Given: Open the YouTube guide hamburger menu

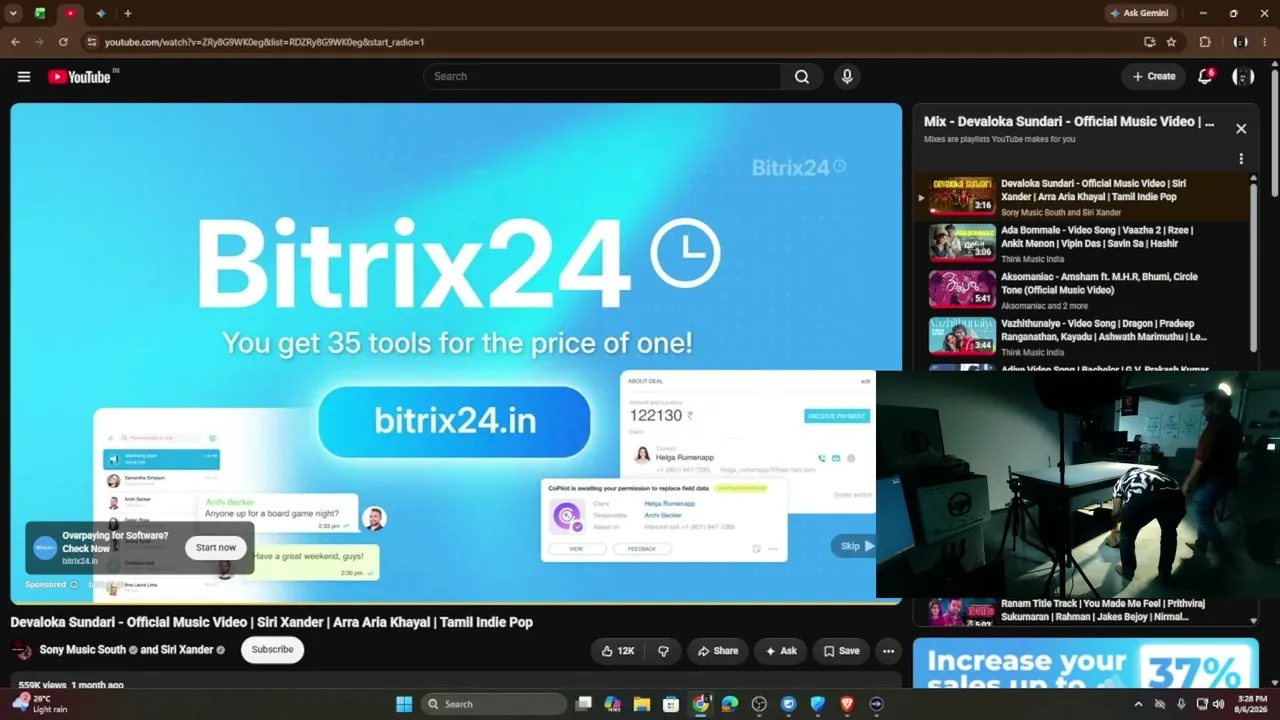Looking at the screenshot, I should pos(24,77).
